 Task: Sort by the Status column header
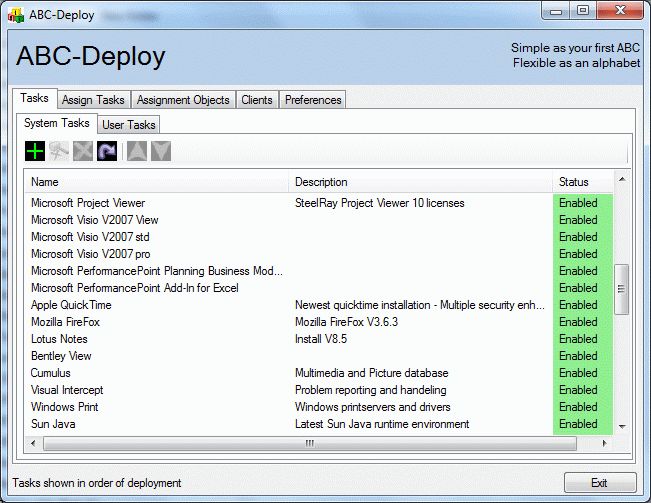tap(583, 182)
